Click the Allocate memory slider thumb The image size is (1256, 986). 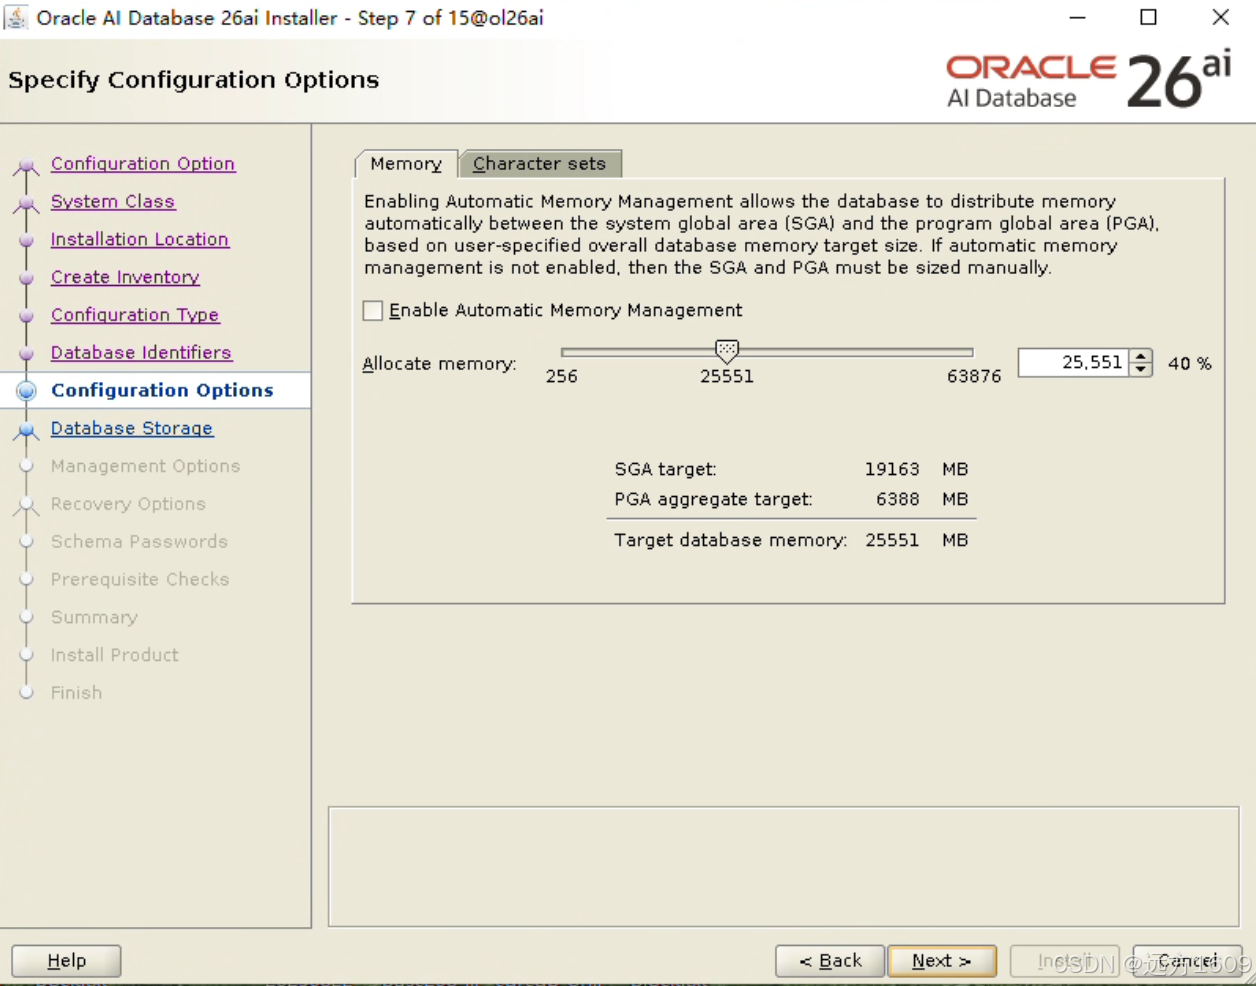(727, 351)
